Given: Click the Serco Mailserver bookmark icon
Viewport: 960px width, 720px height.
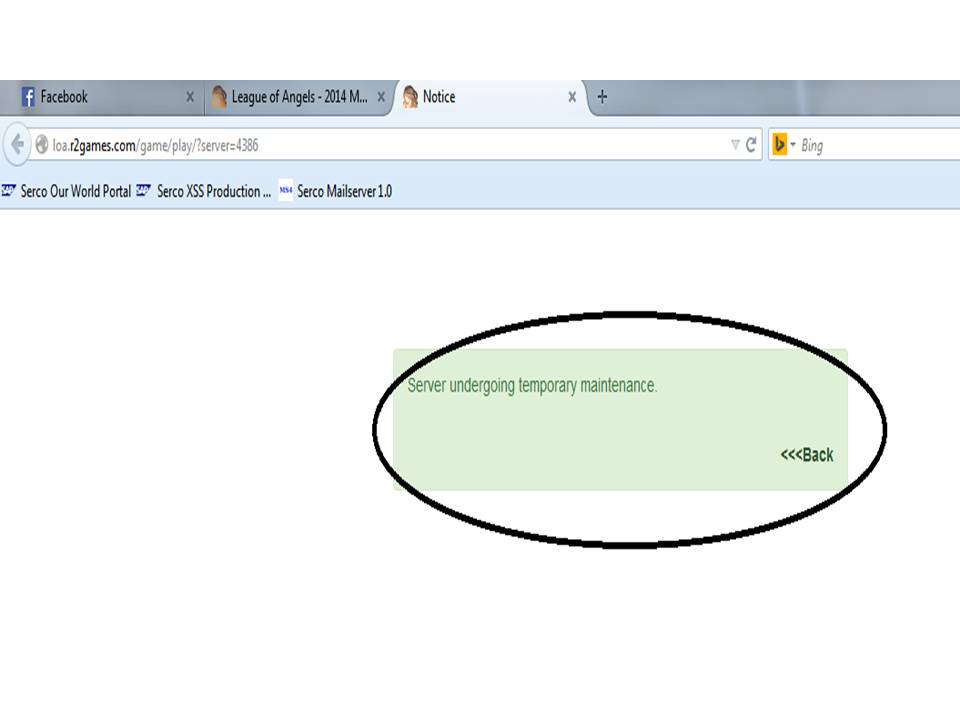Looking at the screenshot, I should [x=286, y=191].
